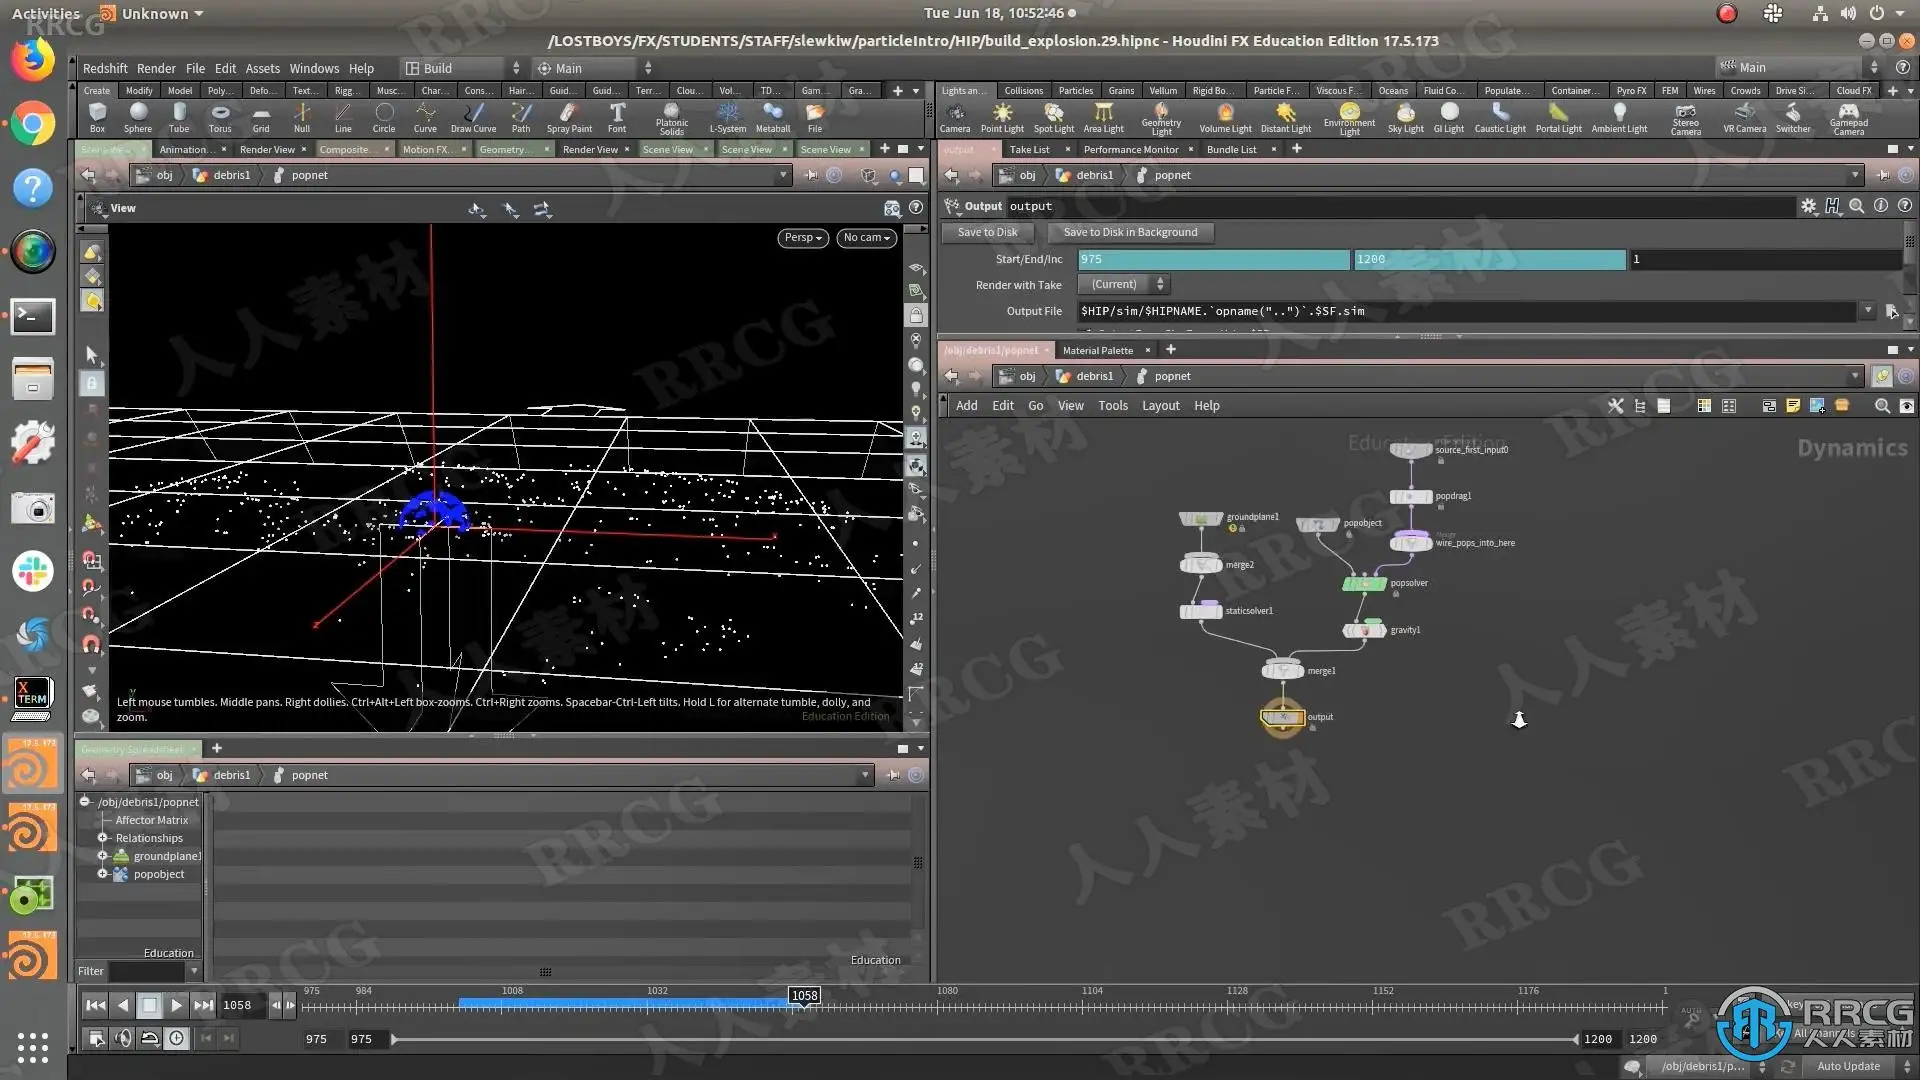Select the Font shelf tool
The height and width of the screenshot is (1080, 1920).
click(617, 117)
